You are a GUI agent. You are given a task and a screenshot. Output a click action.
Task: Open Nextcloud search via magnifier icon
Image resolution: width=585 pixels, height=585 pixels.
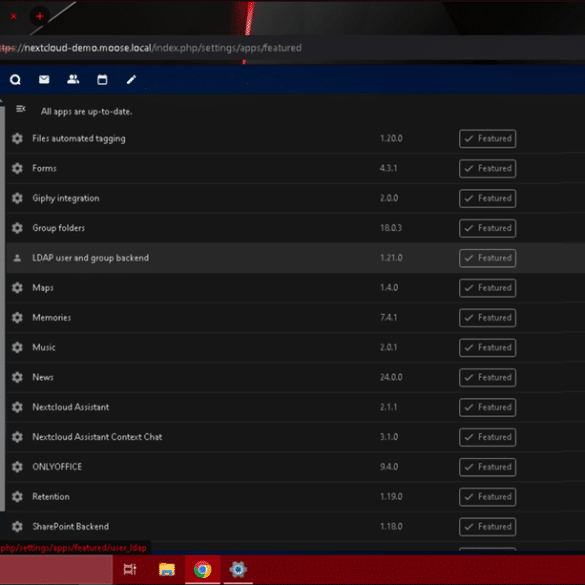(15, 79)
